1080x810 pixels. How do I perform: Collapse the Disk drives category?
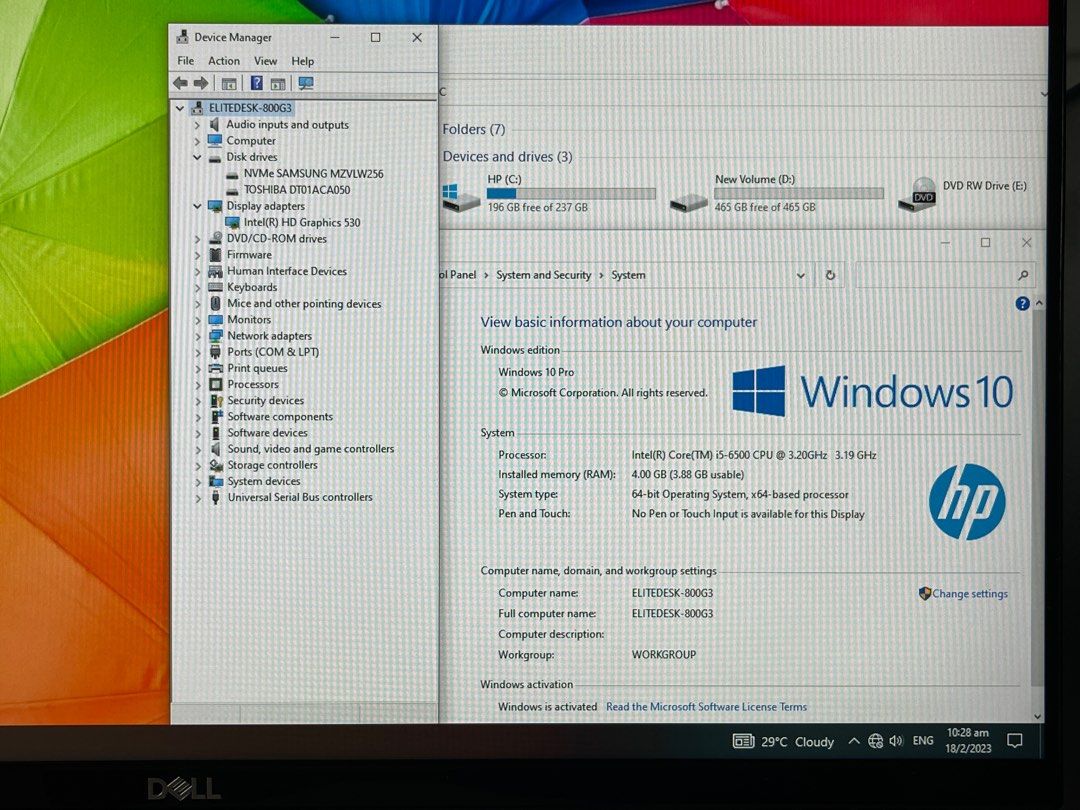(x=197, y=157)
